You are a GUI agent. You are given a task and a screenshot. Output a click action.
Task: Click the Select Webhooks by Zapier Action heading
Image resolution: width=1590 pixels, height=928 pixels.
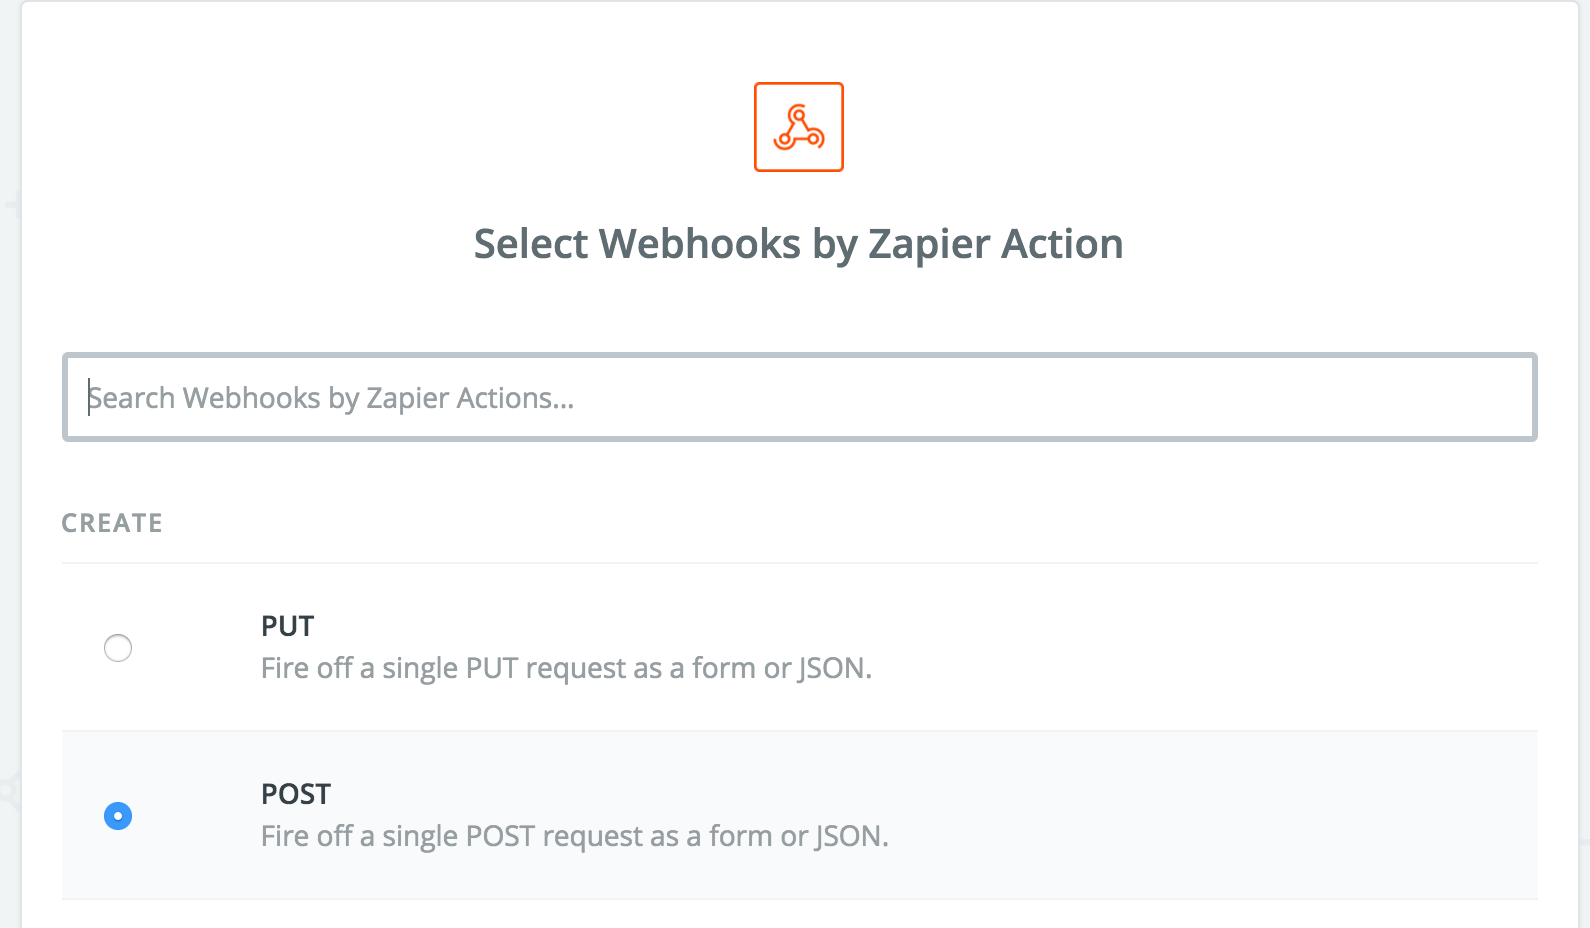pos(798,244)
